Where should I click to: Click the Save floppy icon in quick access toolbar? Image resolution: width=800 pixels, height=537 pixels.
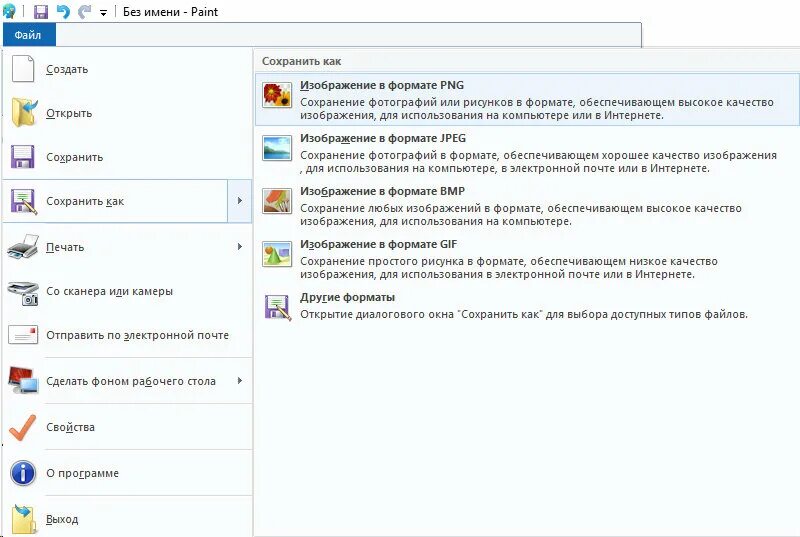pyautogui.click(x=40, y=11)
